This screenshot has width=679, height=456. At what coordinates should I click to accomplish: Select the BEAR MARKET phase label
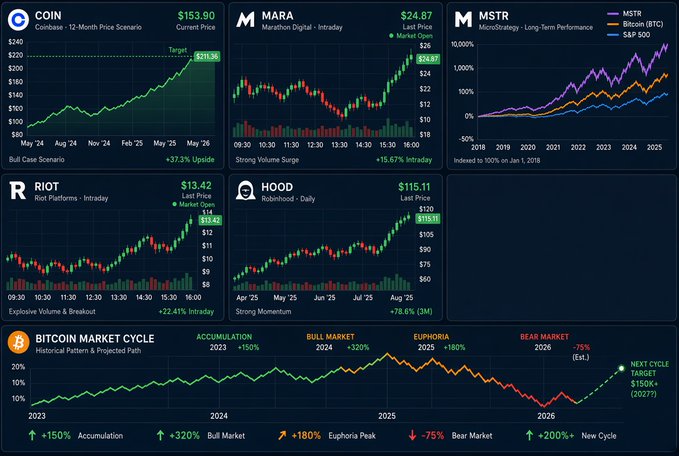(x=544, y=337)
